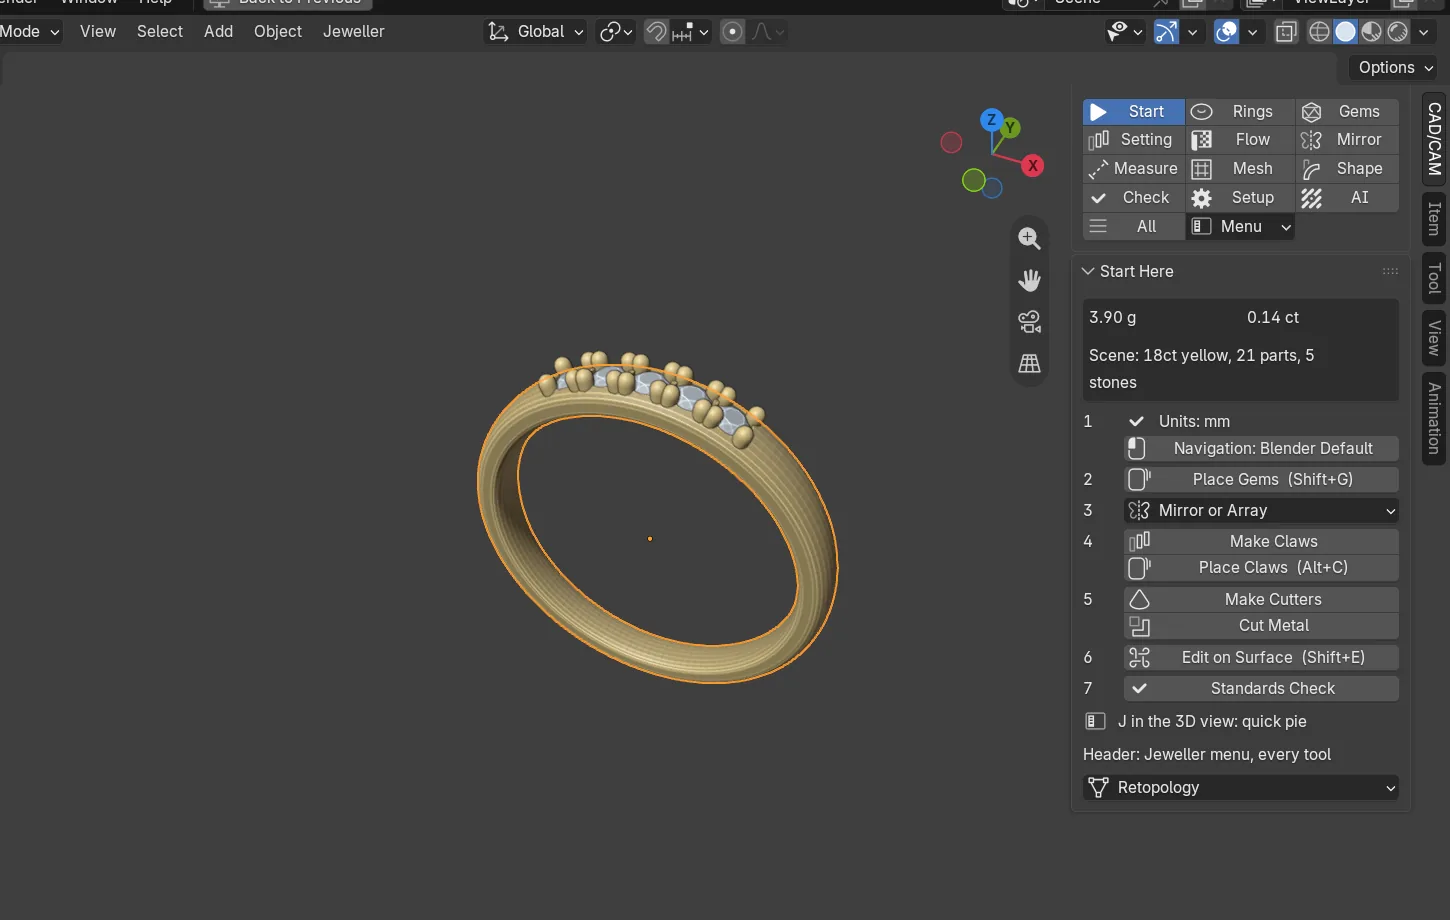Select rendered viewport shading icon

pyautogui.click(x=1397, y=32)
